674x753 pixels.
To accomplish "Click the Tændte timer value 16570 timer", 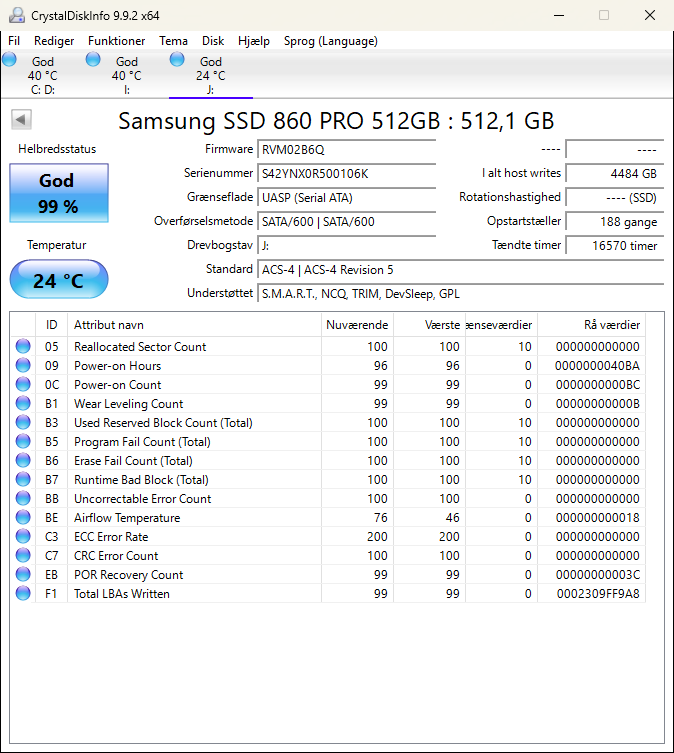I will (614, 245).
